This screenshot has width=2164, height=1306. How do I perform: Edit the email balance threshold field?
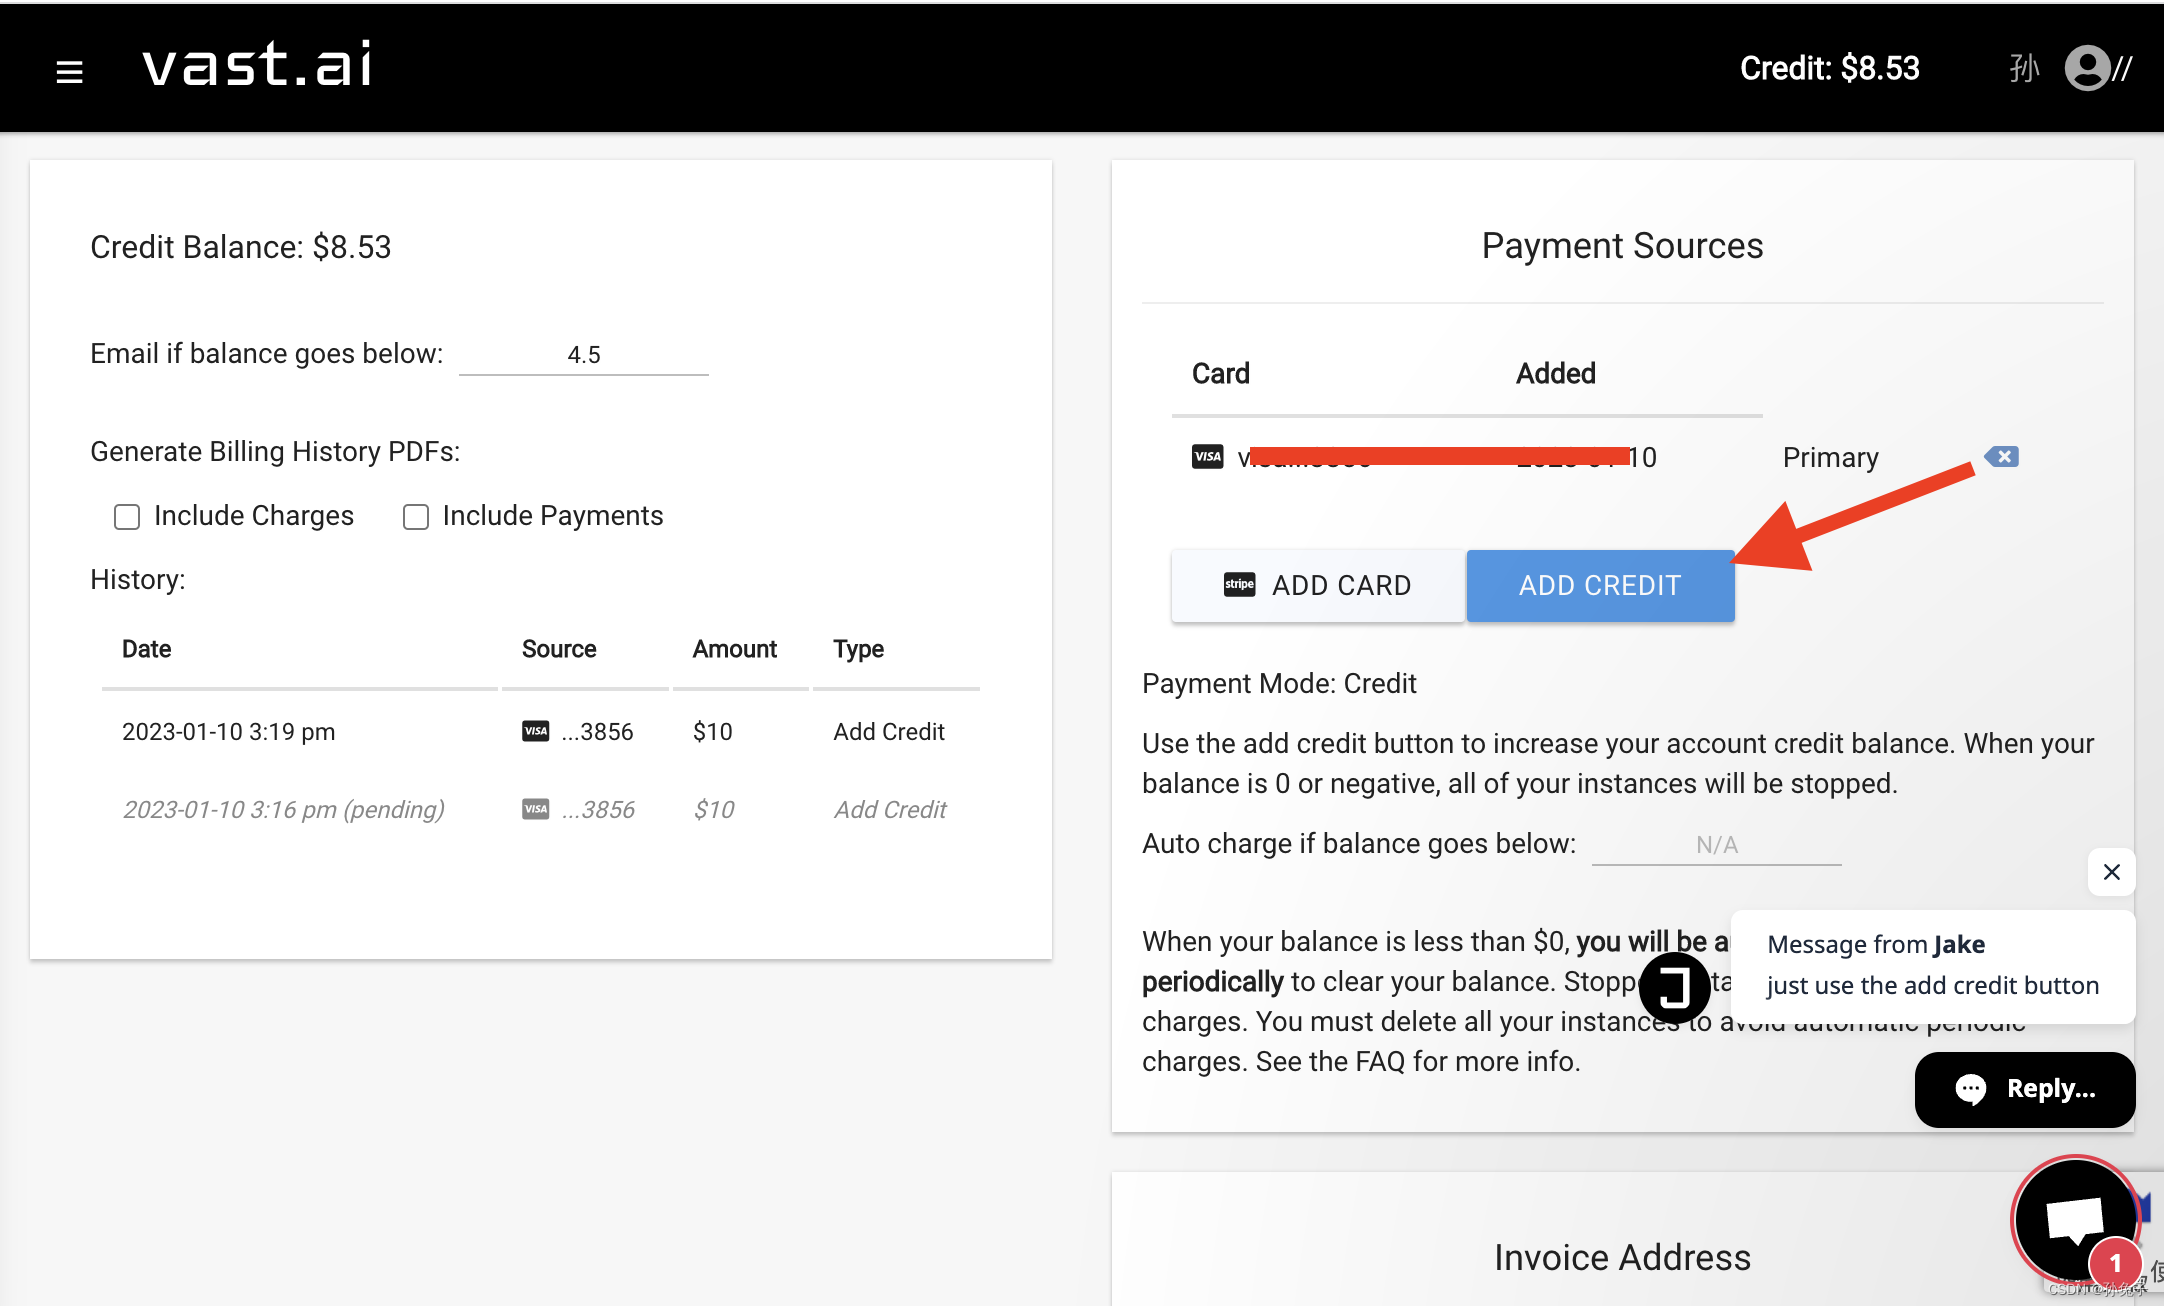pos(584,355)
